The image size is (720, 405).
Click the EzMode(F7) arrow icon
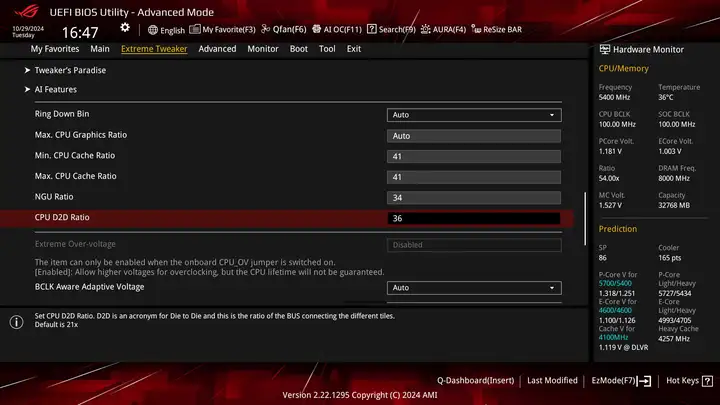click(644, 381)
